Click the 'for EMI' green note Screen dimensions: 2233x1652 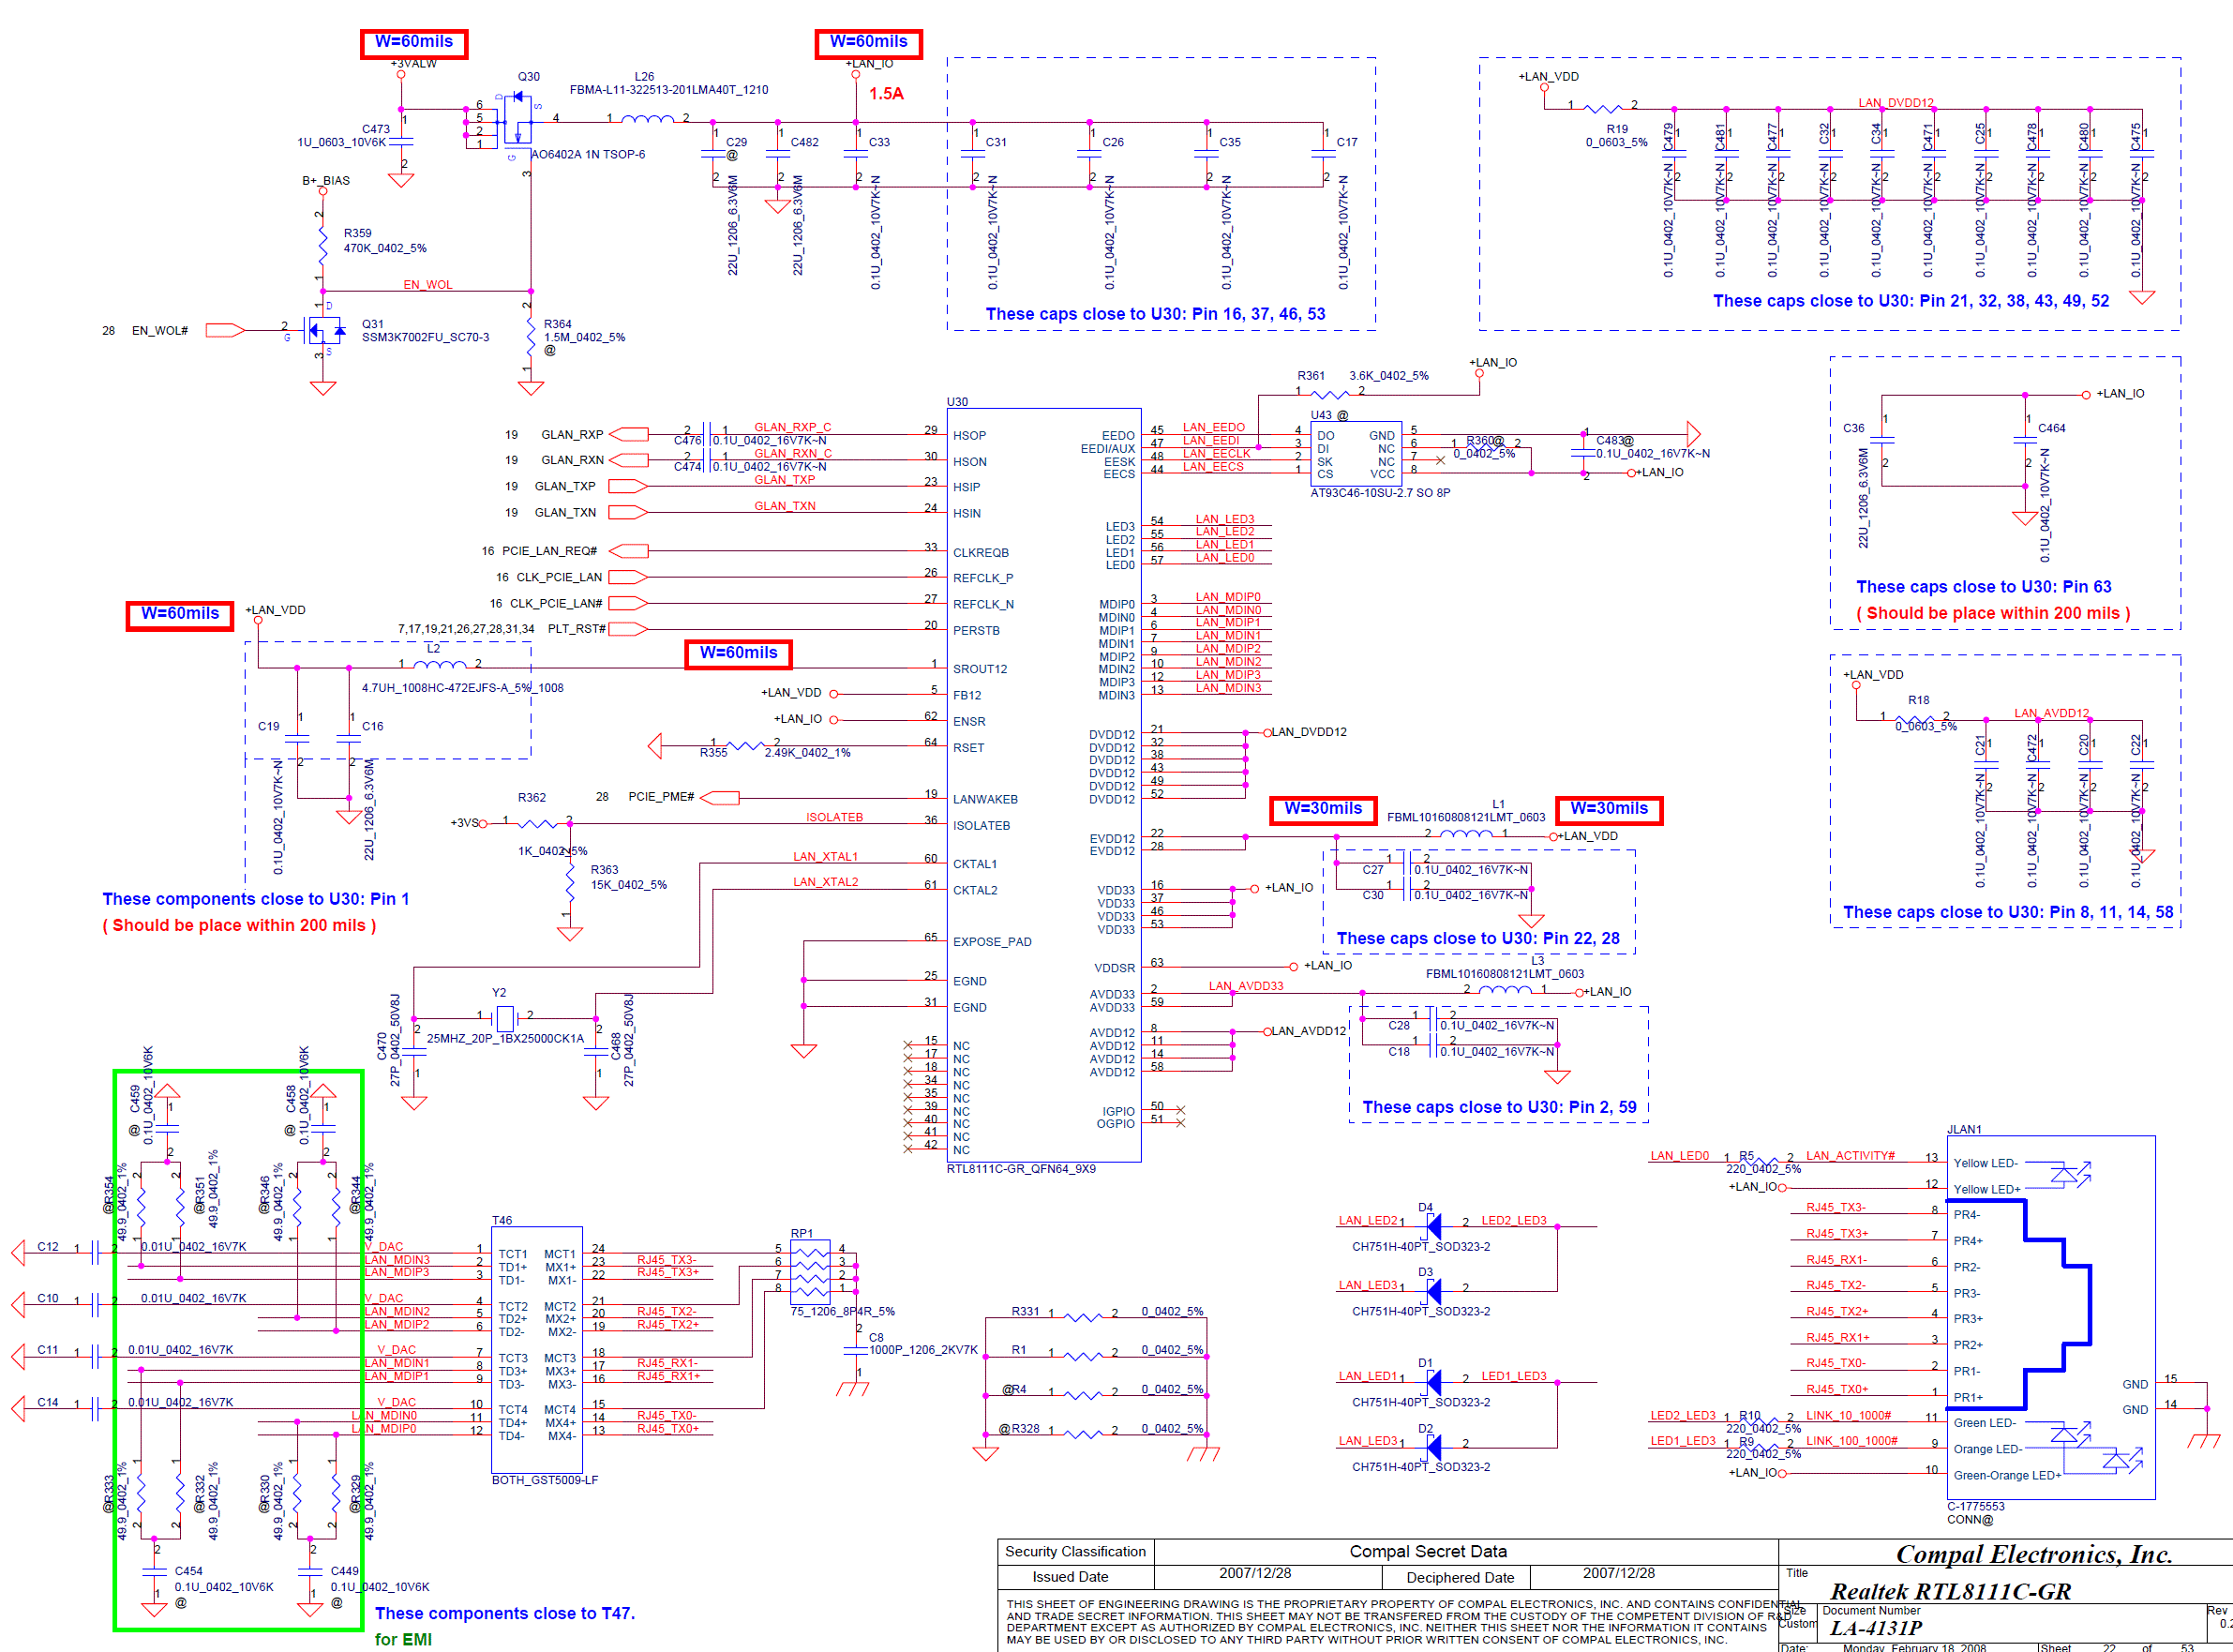click(404, 1639)
